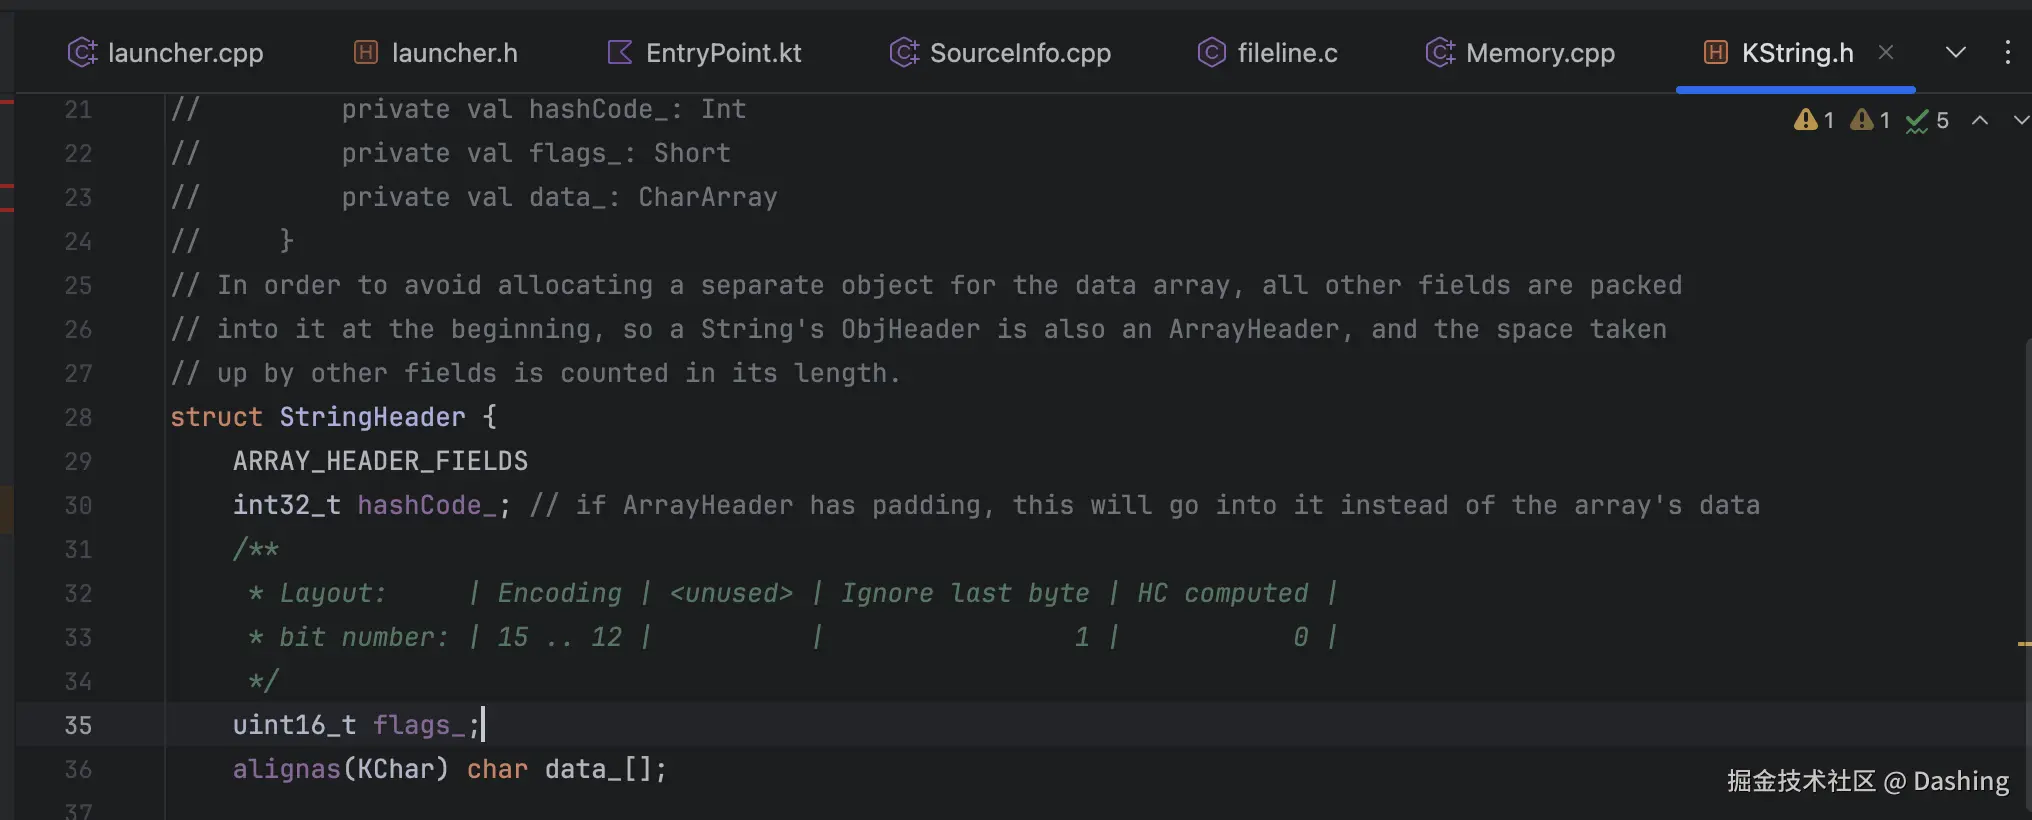The width and height of the screenshot is (2032, 820).
Task: Click the C file icon on fileline.c
Action: pos(1211,52)
